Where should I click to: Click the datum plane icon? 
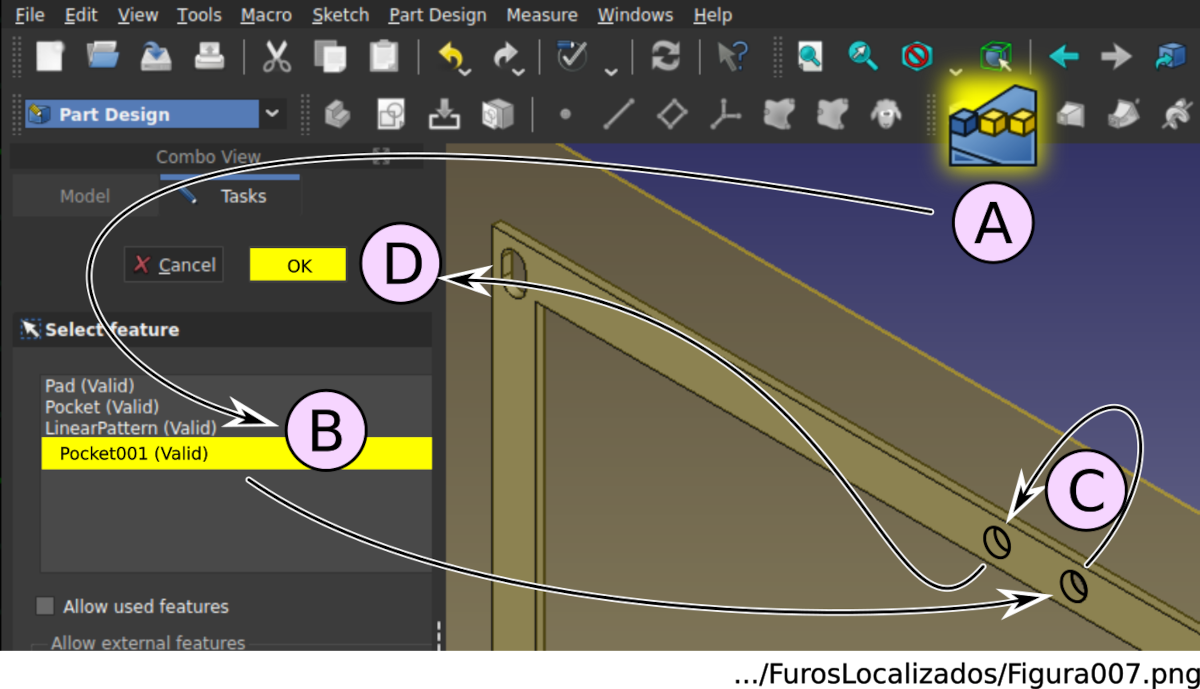672,114
